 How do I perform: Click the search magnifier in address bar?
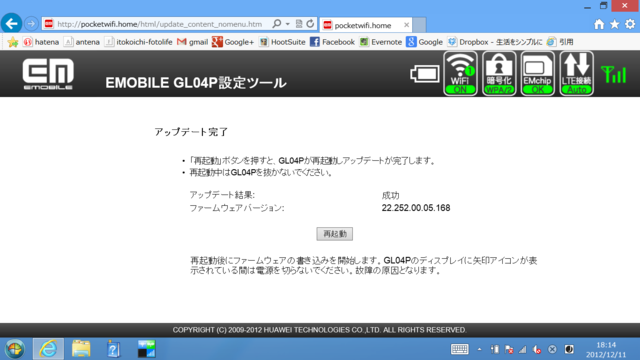[x=277, y=24]
